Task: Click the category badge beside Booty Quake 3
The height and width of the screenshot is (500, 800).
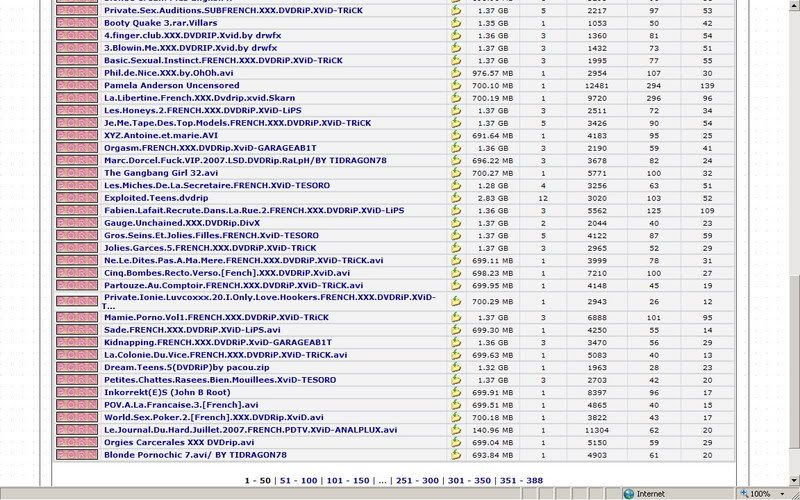Action: [x=77, y=23]
